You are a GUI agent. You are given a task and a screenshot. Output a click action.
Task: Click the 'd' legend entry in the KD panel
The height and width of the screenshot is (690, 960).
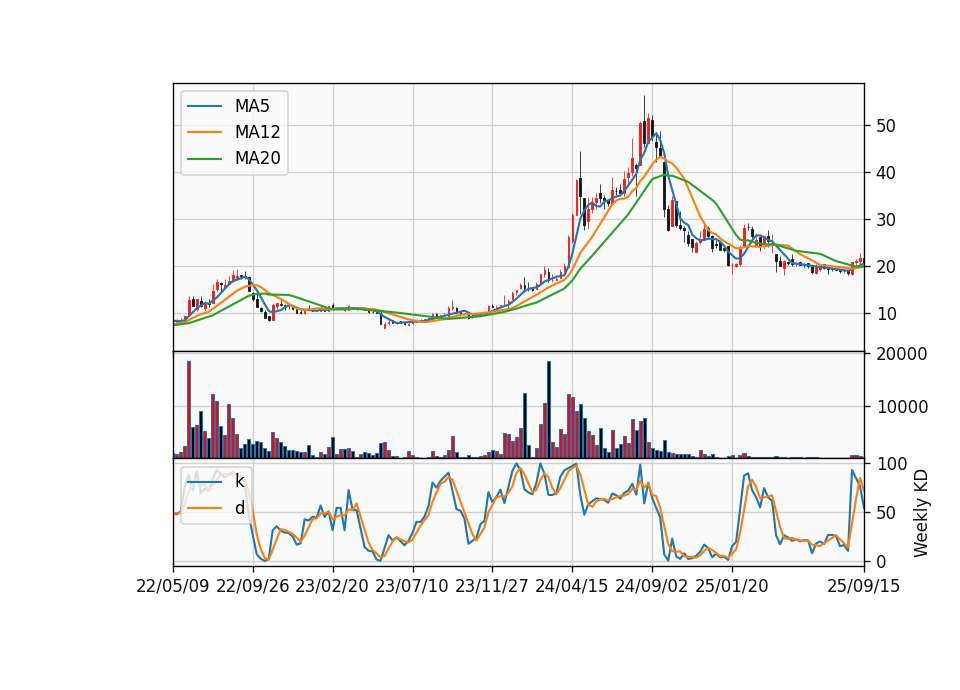click(x=239, y=508)
